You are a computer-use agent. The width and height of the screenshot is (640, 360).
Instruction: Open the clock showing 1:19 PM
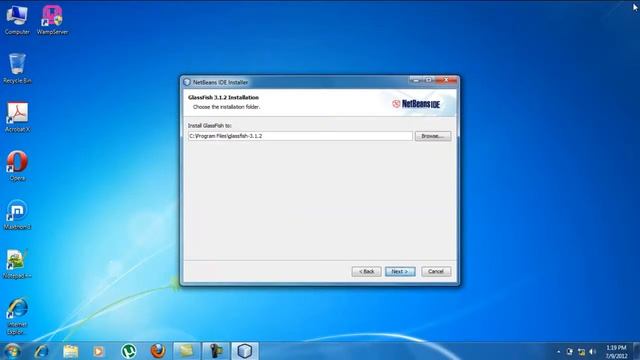tap(616, 351)
